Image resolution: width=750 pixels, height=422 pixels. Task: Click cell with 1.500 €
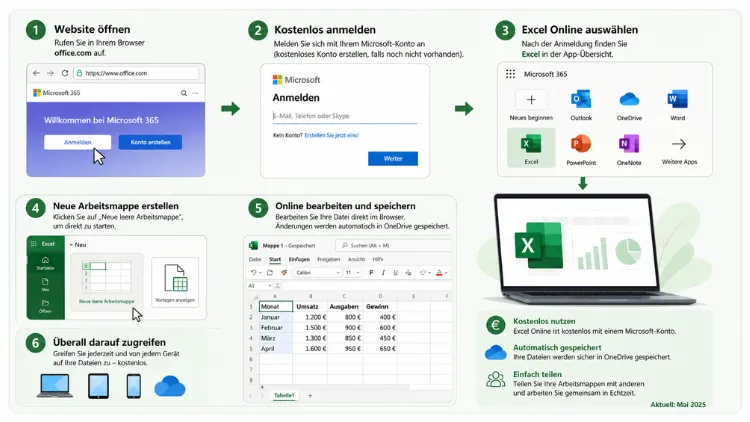pos(310,328)
